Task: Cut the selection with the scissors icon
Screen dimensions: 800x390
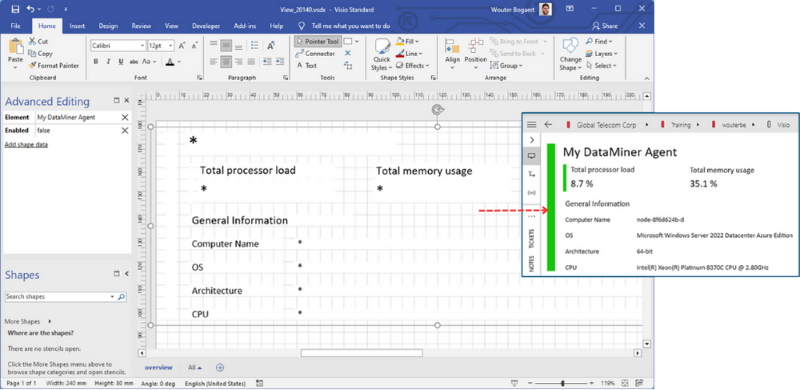Action: click(38, 42)
